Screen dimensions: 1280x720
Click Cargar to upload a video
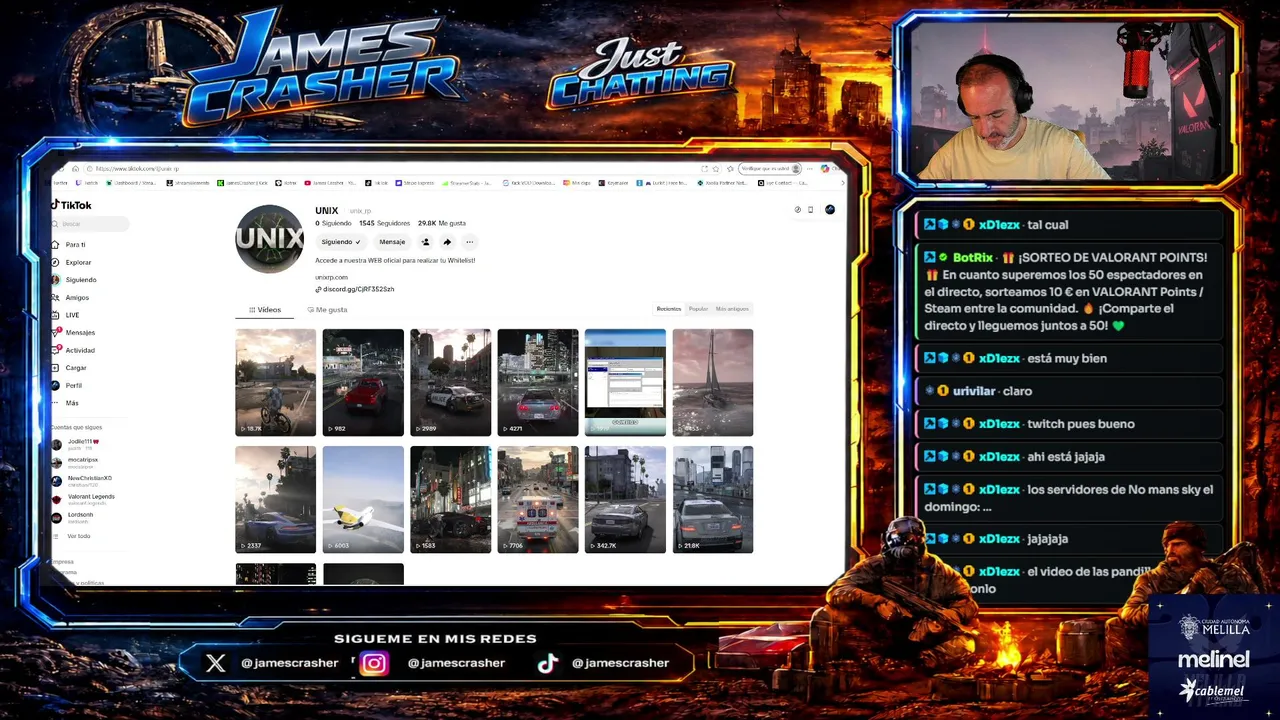(x=70, y=368)
